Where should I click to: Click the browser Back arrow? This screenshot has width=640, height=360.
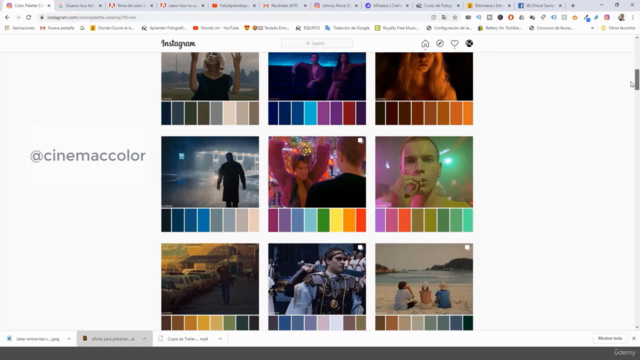[7, 18]
